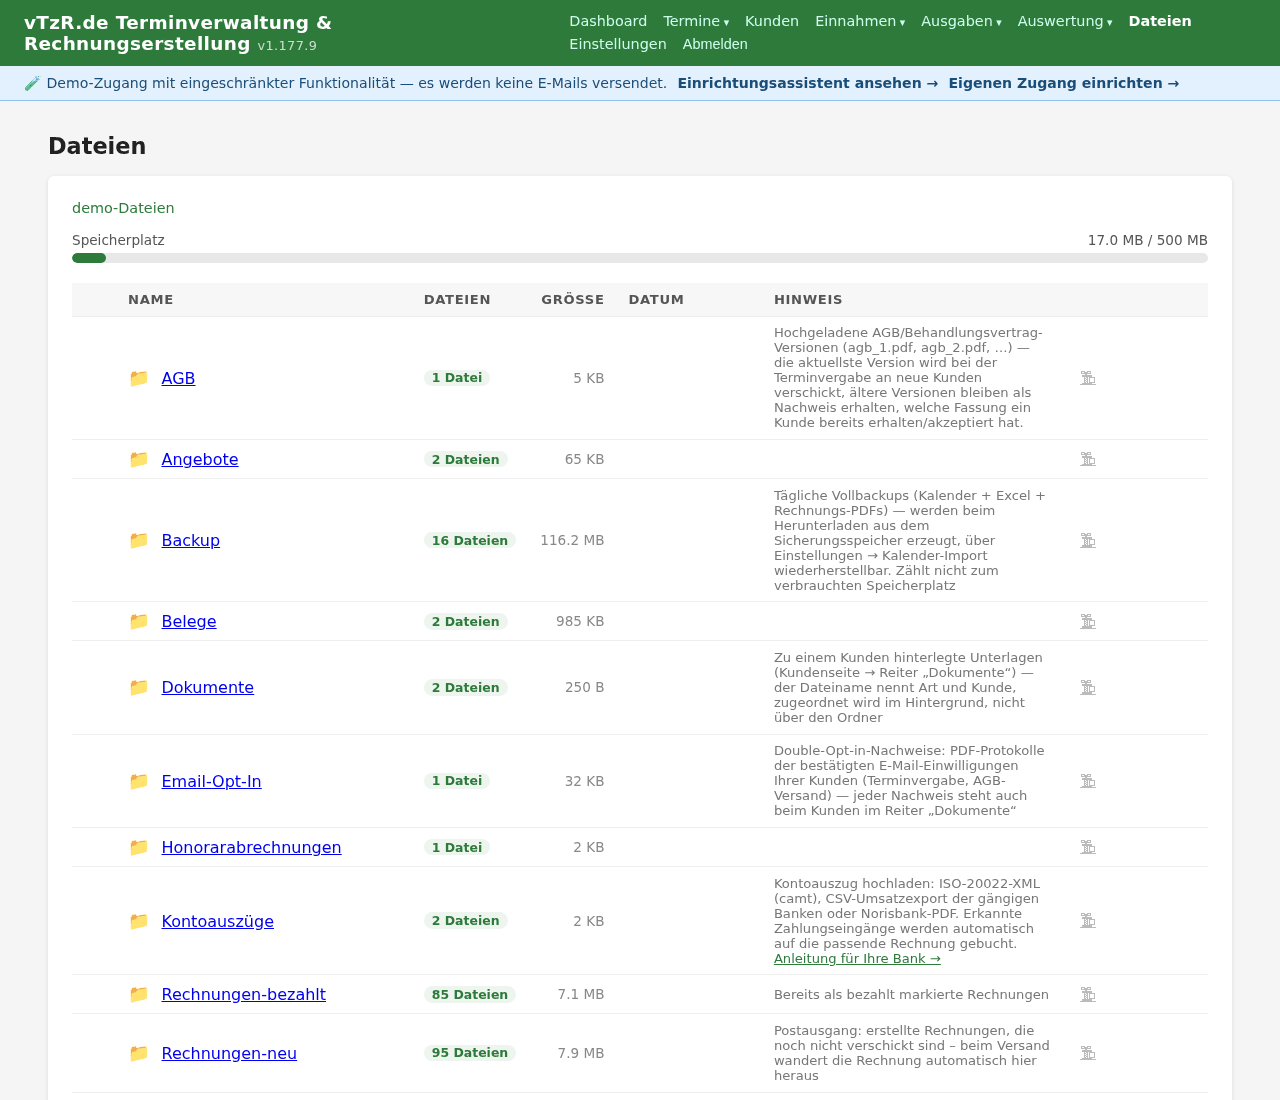Download the Backup folder as ZIP

(1088, 540)
